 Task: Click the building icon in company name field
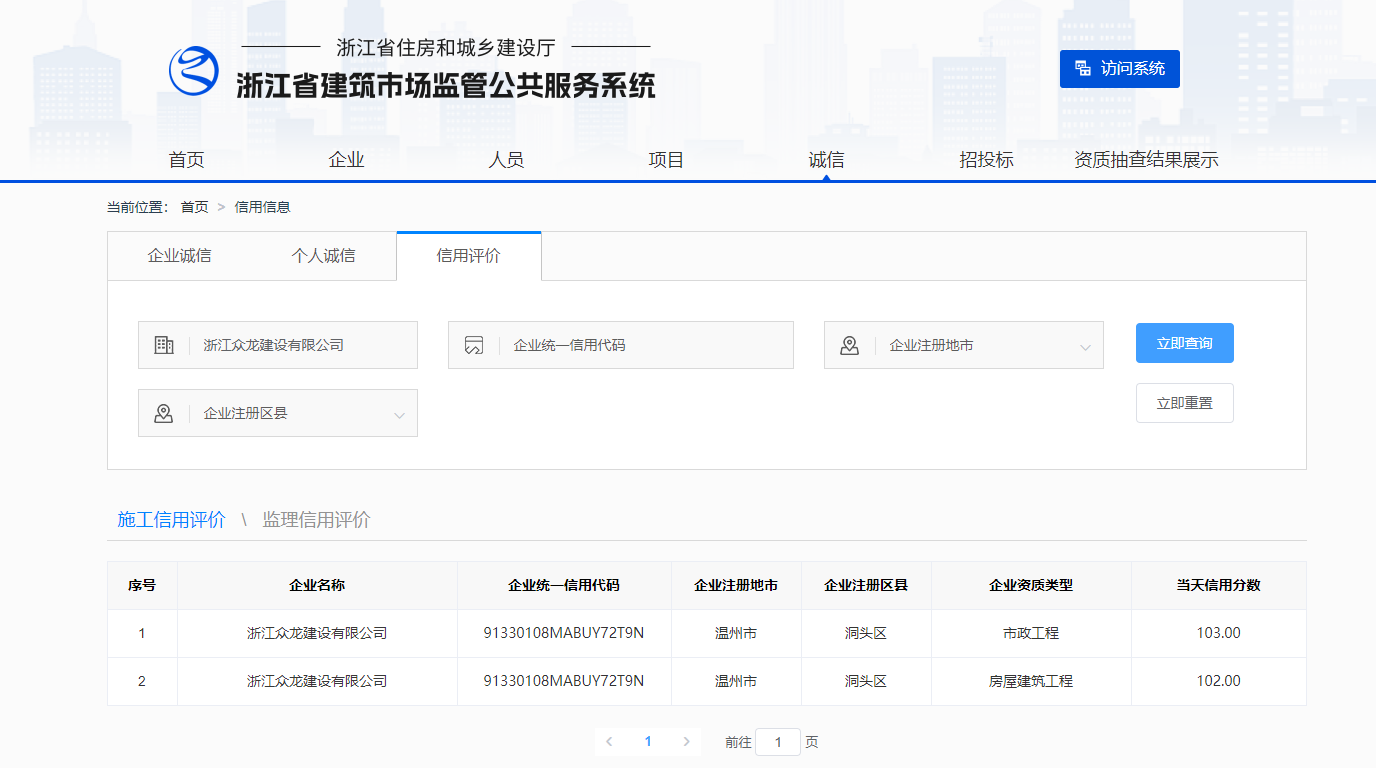pyautogui.click(x=164, y=345)
